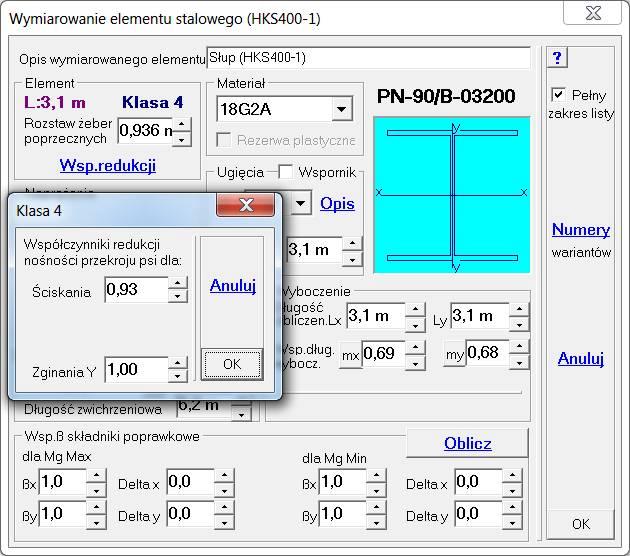This screenshot has width=630, height=556.
Task: Click the mx button
Action: click(x=350, y=355)
